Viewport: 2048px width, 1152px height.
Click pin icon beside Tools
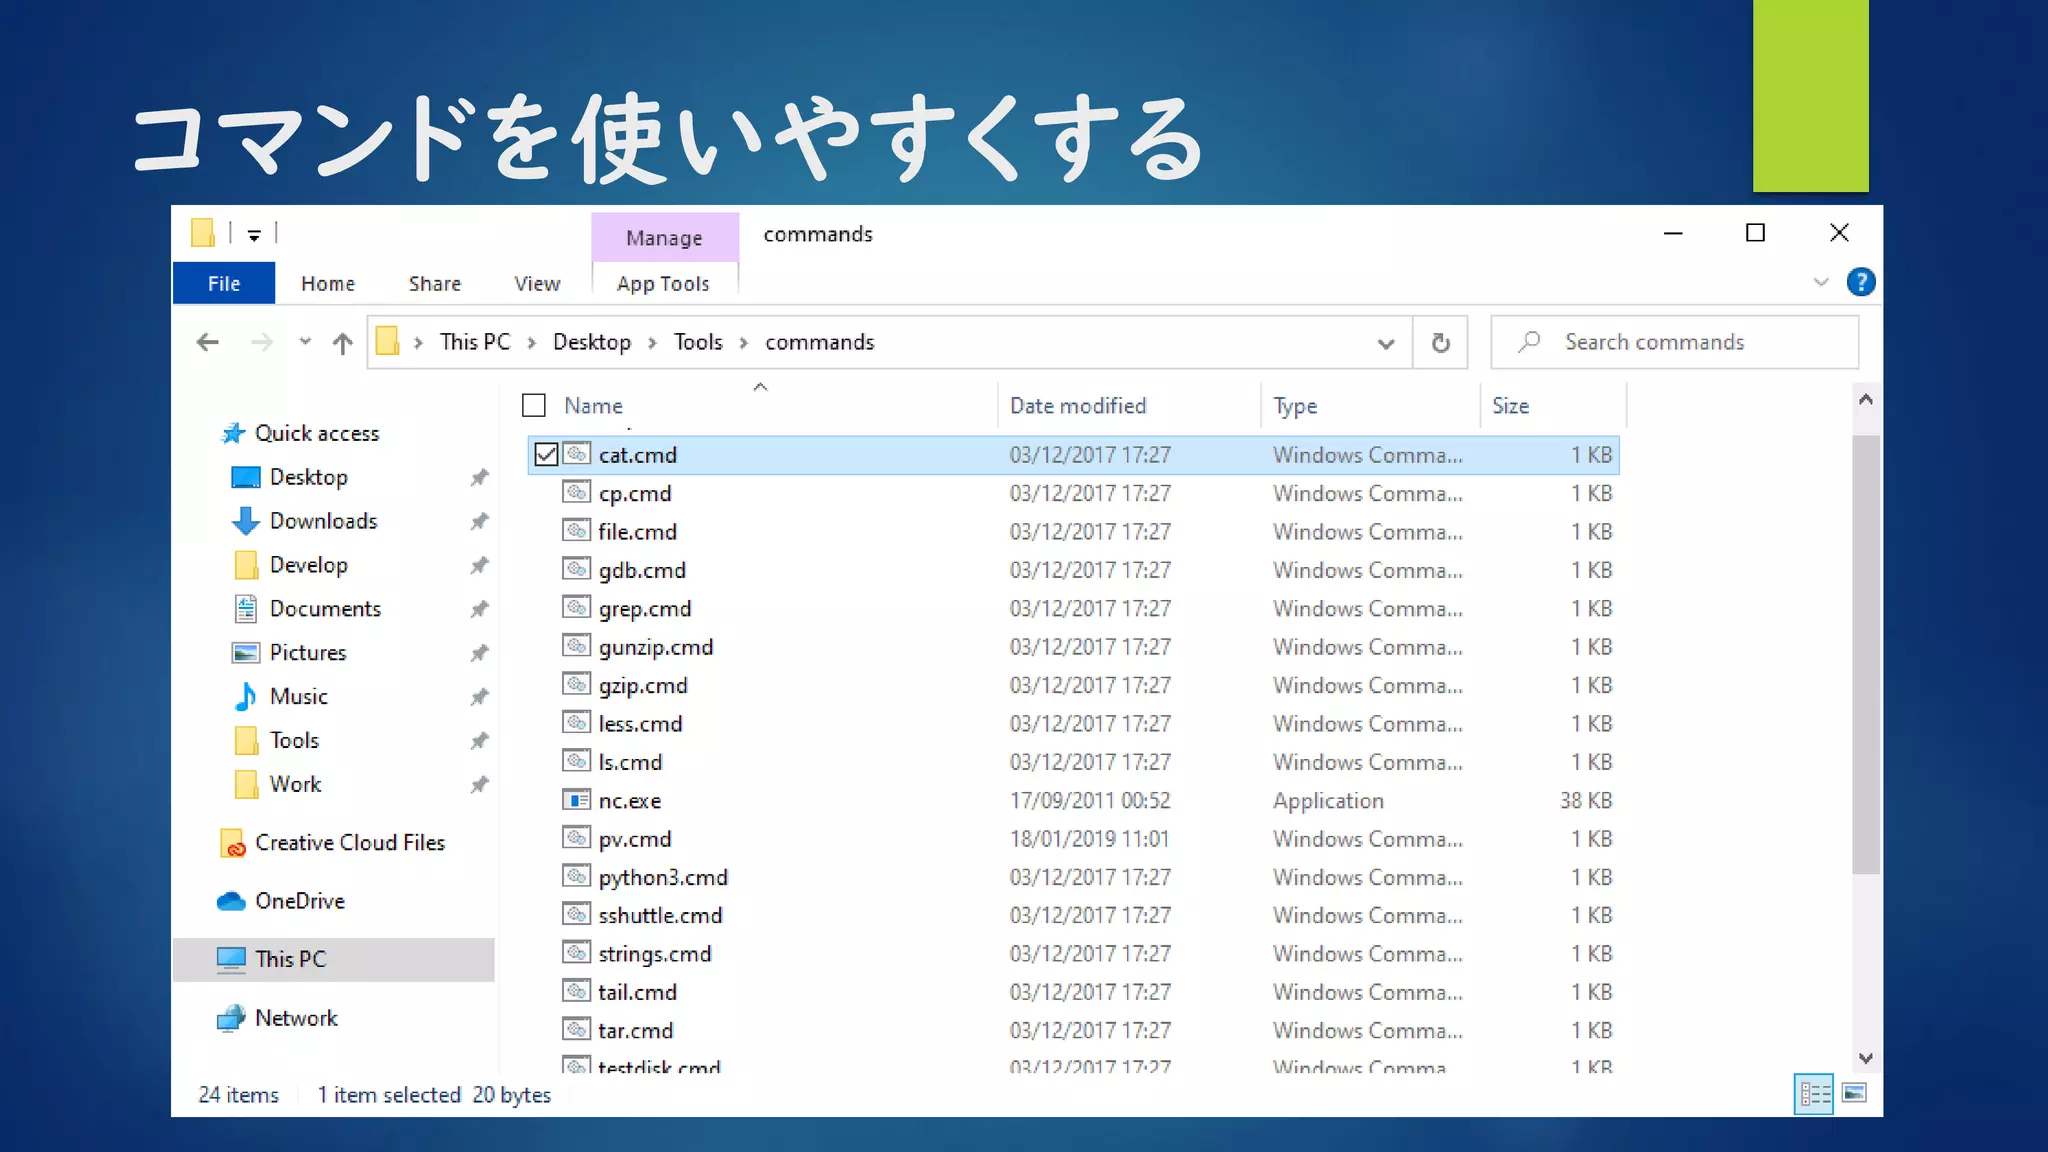pyautogui.click(x=480, y=740)
